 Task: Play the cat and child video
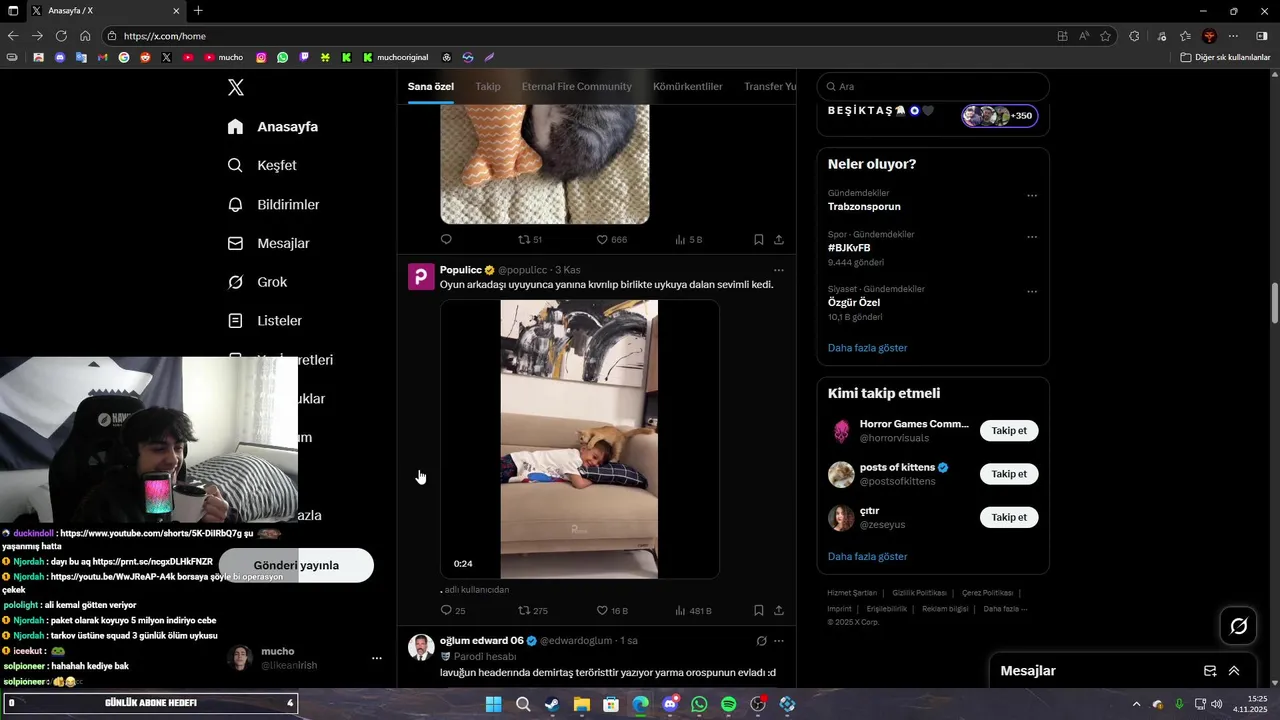[x=579, y=439]
